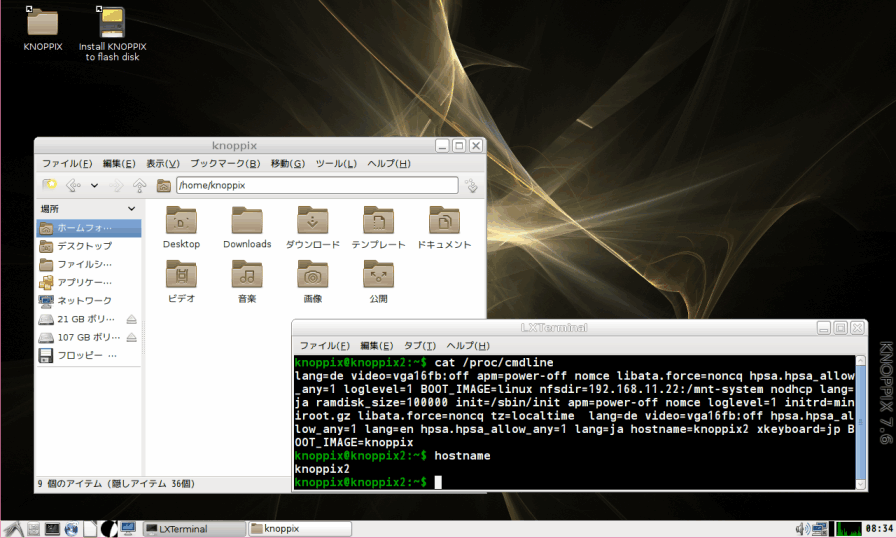Image resolution: width=896 pixels, height=538 pixels.
Task: Click the /home/knoppix path field
Action: pyautogui.click(x=317, y=185)
